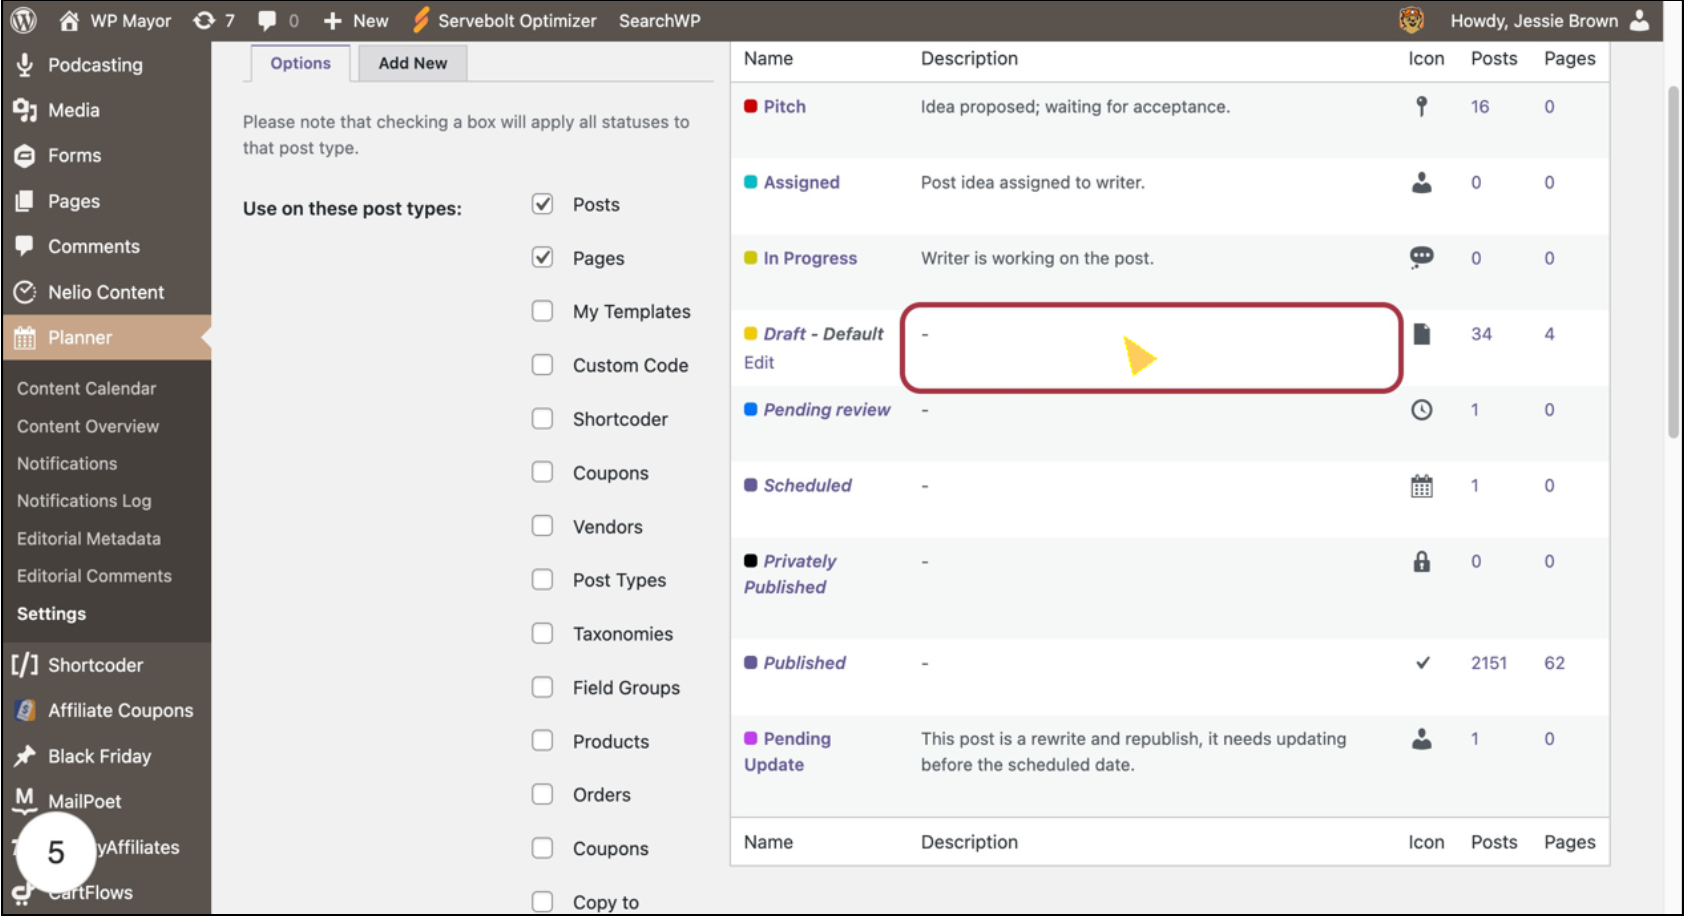Click the Shortcoder bracket icon
The width and height of the screenshot is (1686, 920).
click(x=25, y=665)
